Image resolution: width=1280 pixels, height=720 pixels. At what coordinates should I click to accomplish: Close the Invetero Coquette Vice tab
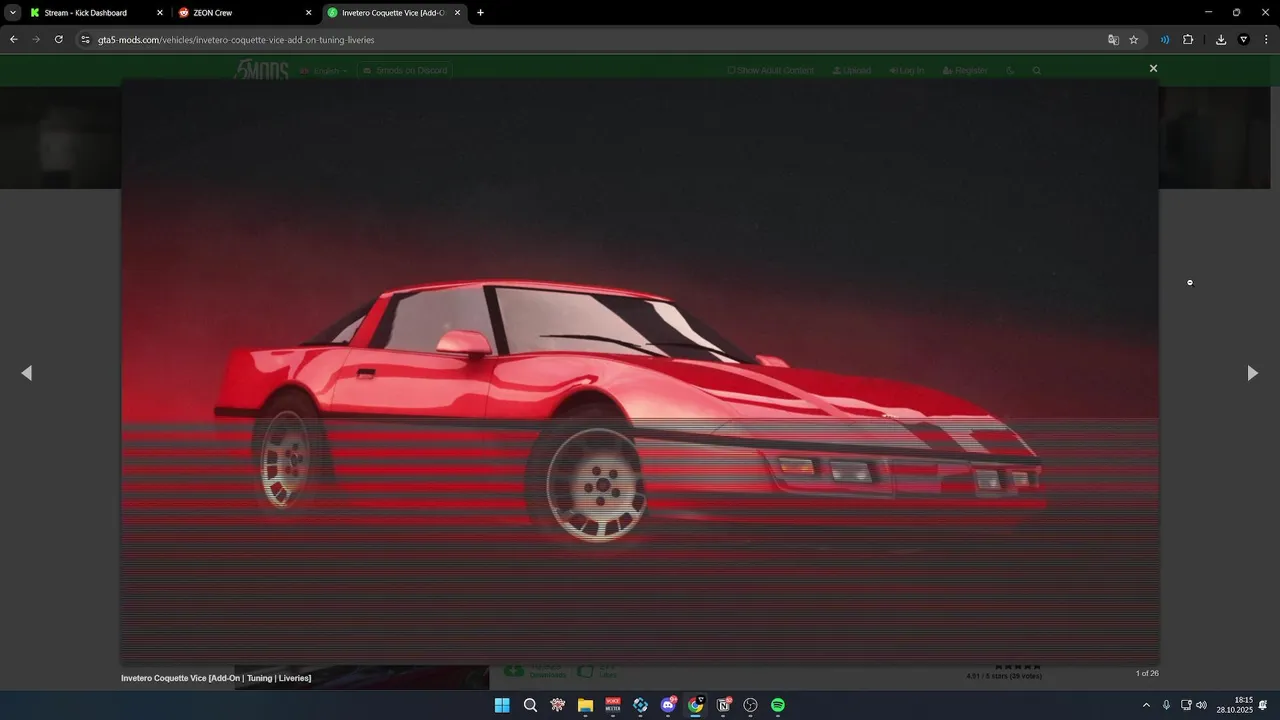pyautogui.click(x=458, y=13)
